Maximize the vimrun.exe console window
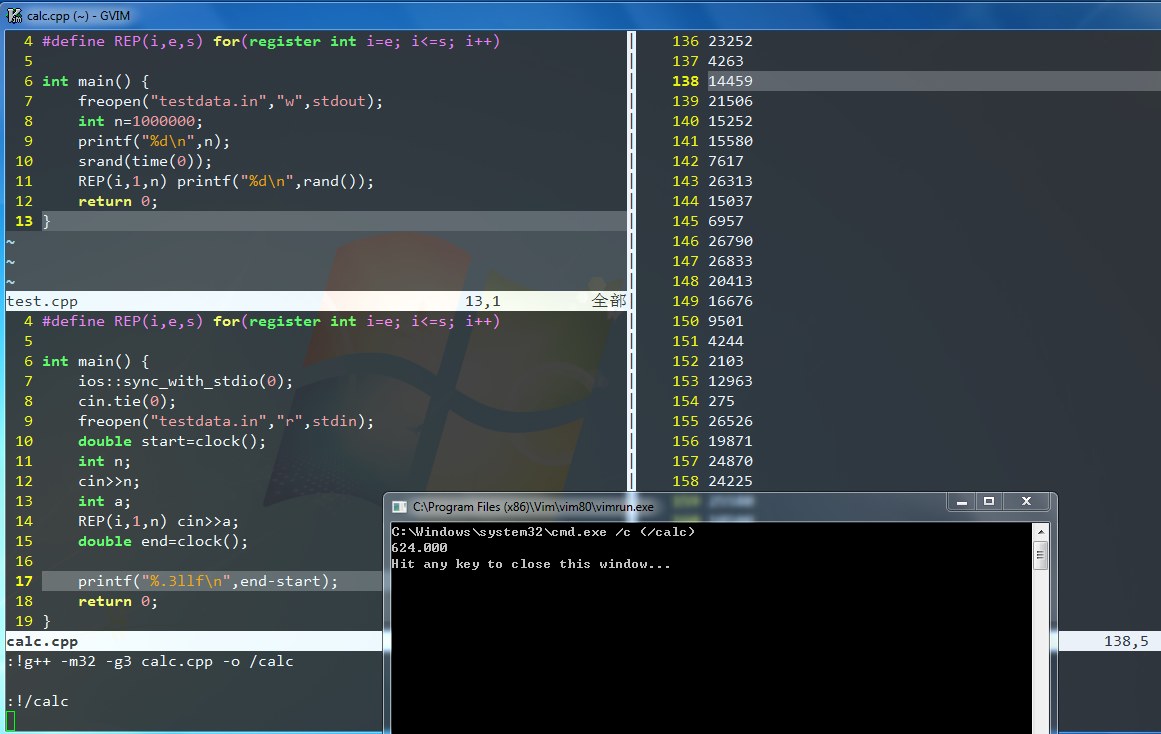The width and height of the screenshot is (1161, 734). (988, 501)
